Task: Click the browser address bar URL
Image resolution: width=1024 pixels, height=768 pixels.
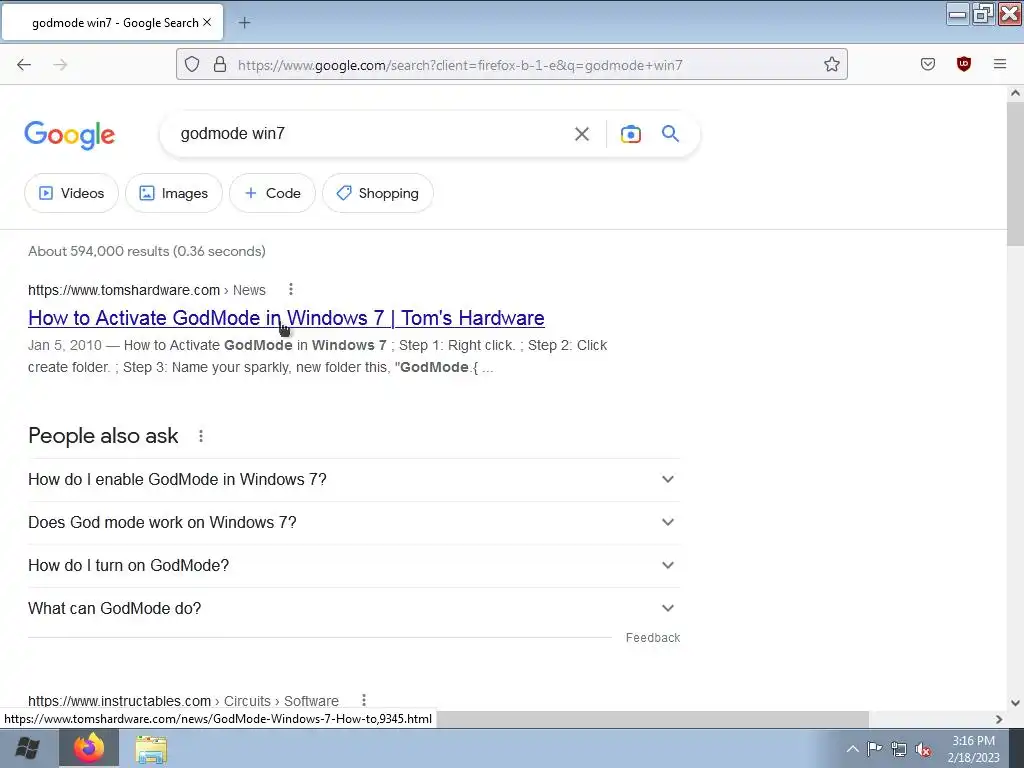Action: pos(460,65)
